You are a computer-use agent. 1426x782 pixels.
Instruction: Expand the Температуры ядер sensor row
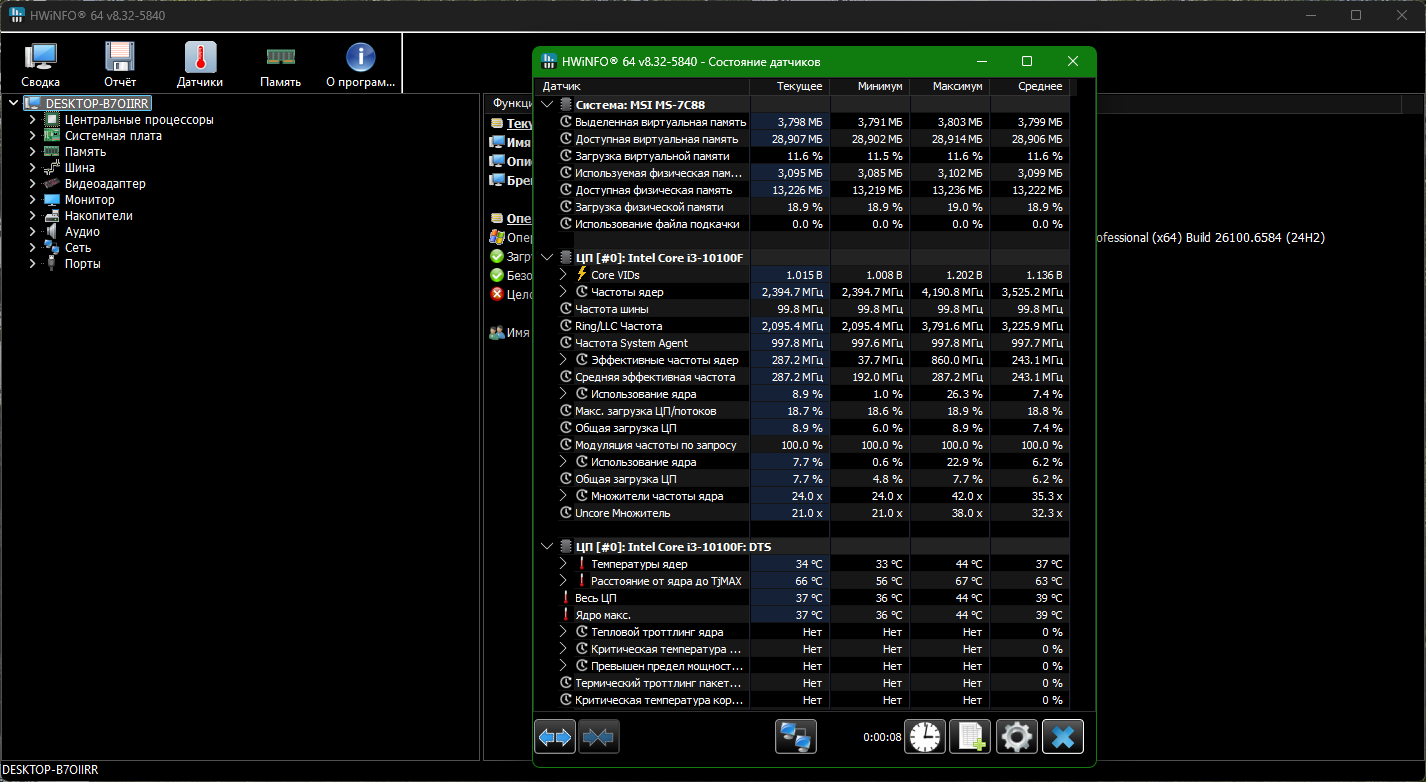563,564
